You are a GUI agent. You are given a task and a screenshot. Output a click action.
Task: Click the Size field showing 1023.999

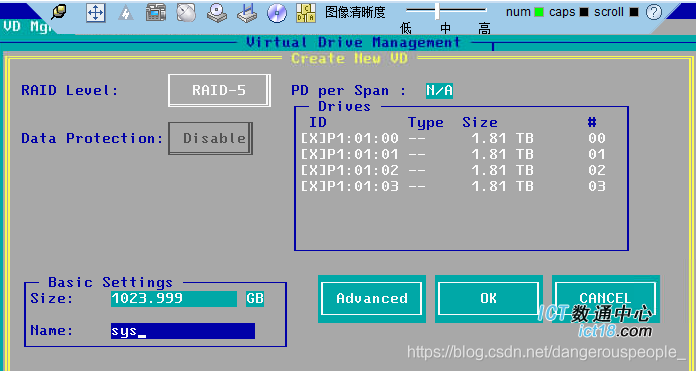coord(174,299)
